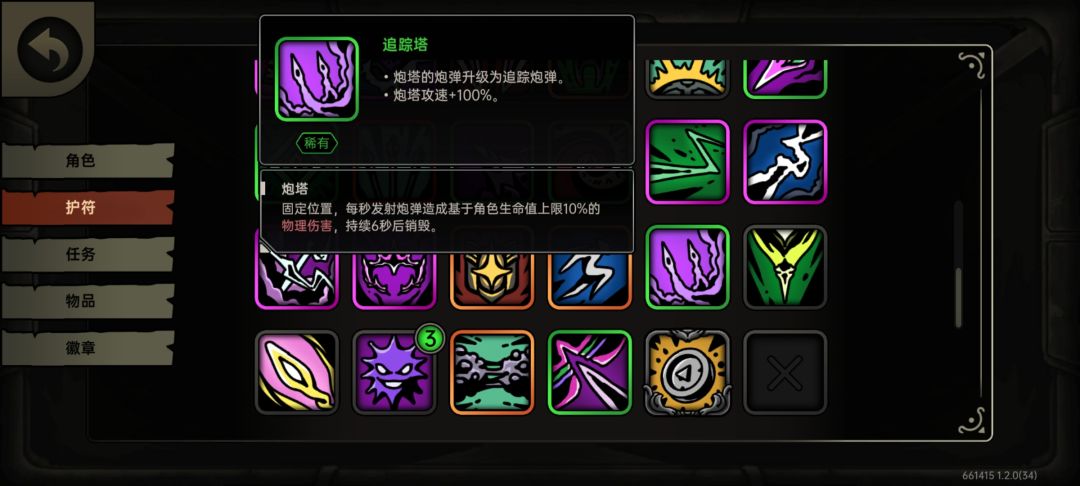Tap the purple spiky face charm with 3
Image resolution: width=1080 pixels, height=486 pixels.
[x=395, y=372]
